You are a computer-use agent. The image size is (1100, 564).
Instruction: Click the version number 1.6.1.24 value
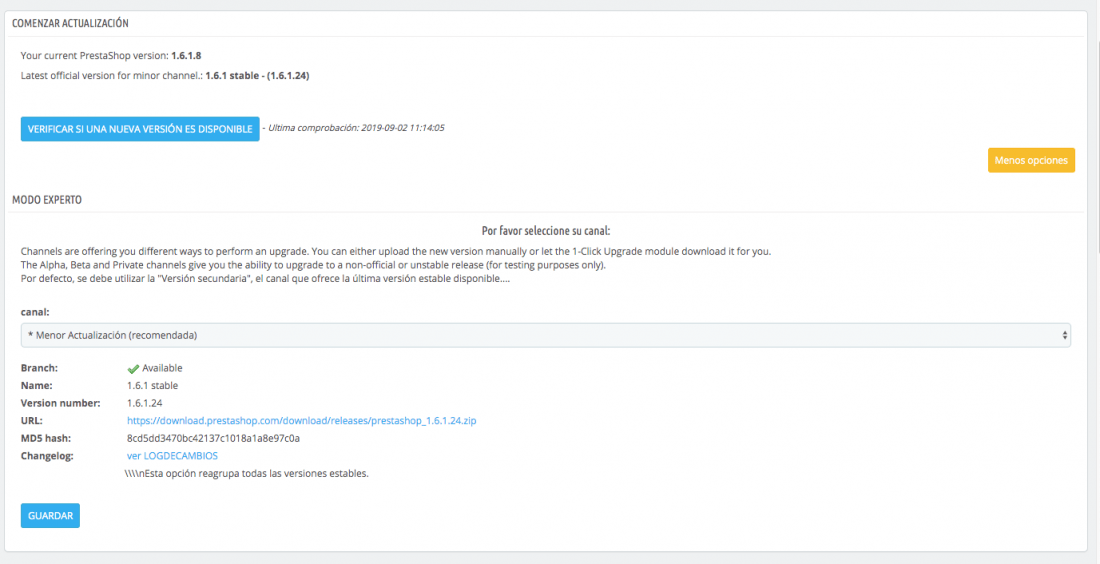click(x=145, y=403)
